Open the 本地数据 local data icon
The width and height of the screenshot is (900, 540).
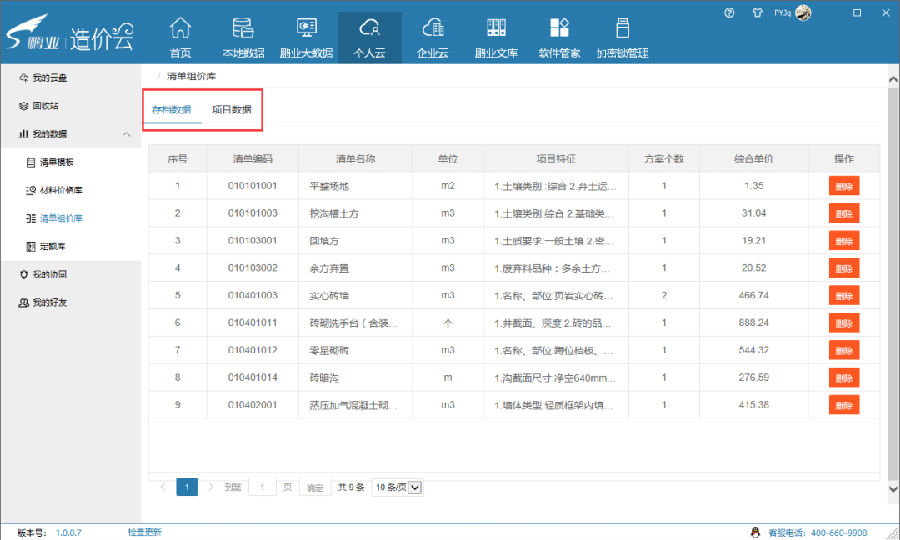pos(242,37)
